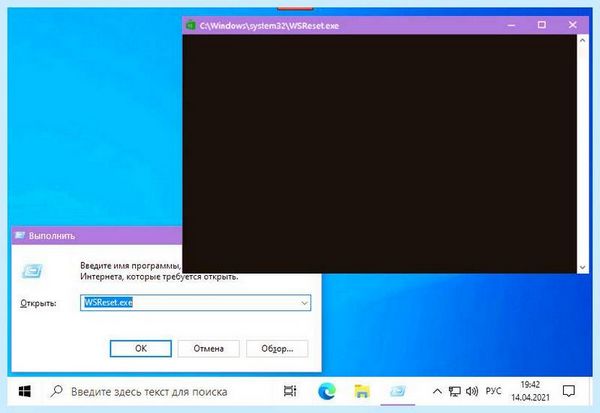Click the taskbar search magnifier icon
This screenshot has height=413, width=600.
tap(57, 391)
